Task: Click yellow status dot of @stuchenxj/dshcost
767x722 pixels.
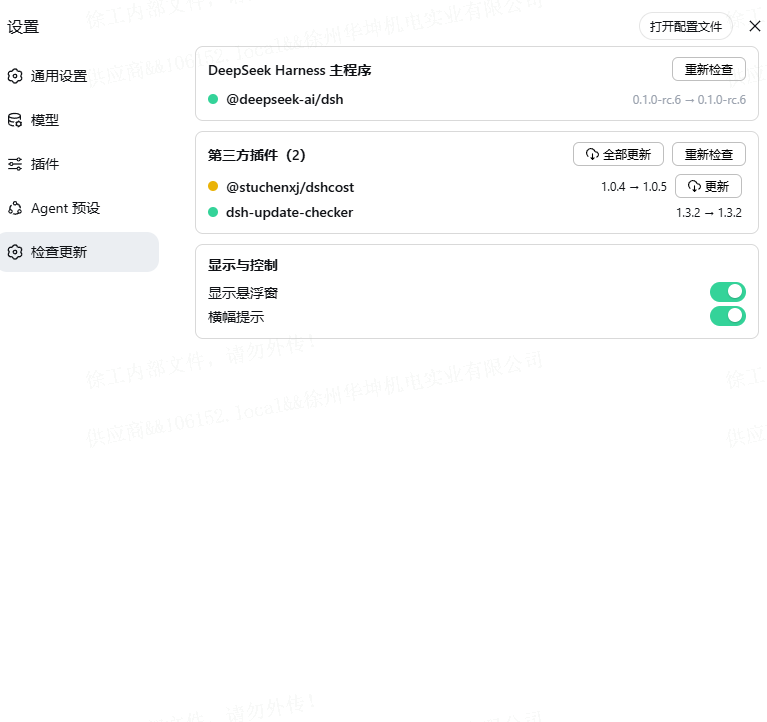Action: point(213,186)
